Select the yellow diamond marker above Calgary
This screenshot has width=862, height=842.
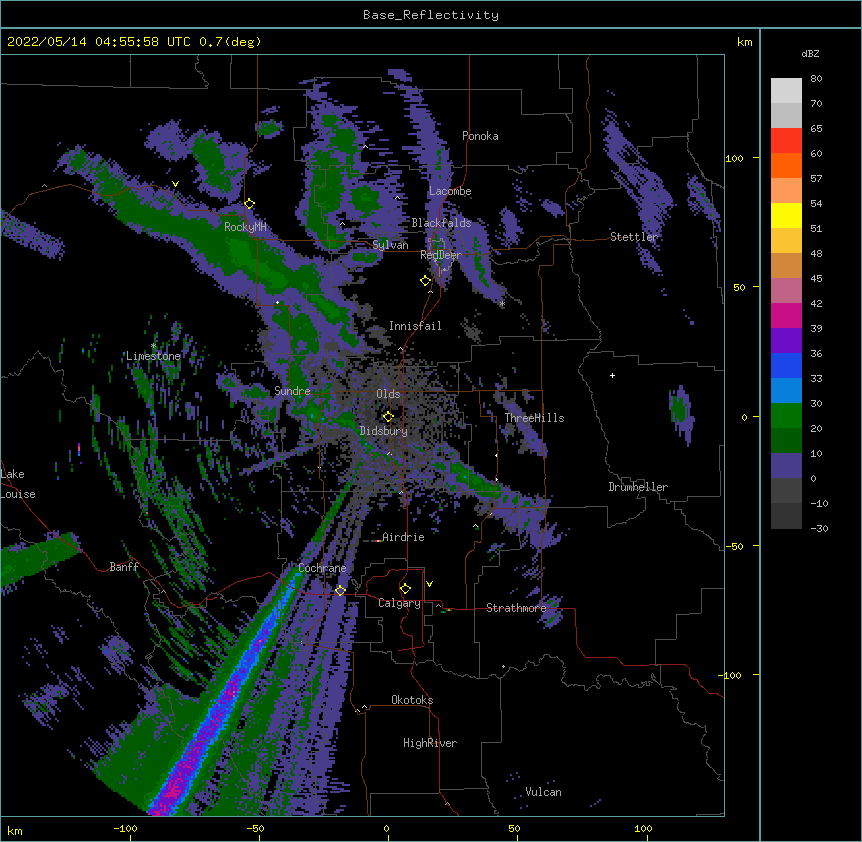(405, 589)
